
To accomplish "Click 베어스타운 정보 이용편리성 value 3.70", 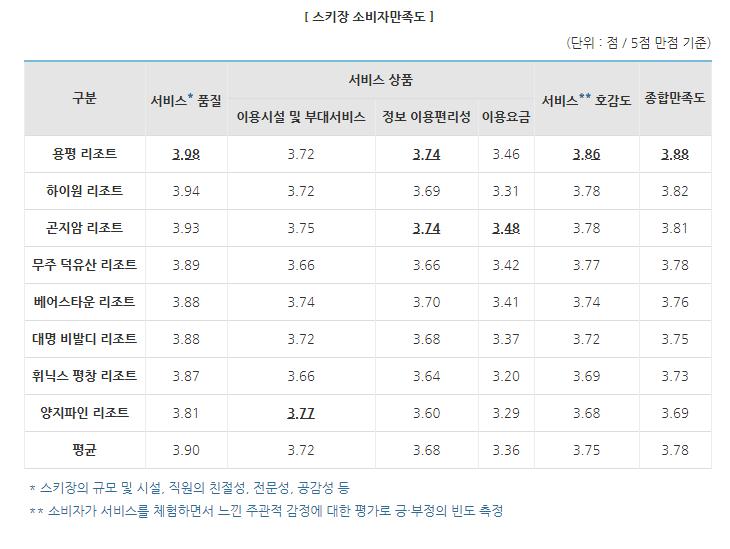I will [426, 303].
